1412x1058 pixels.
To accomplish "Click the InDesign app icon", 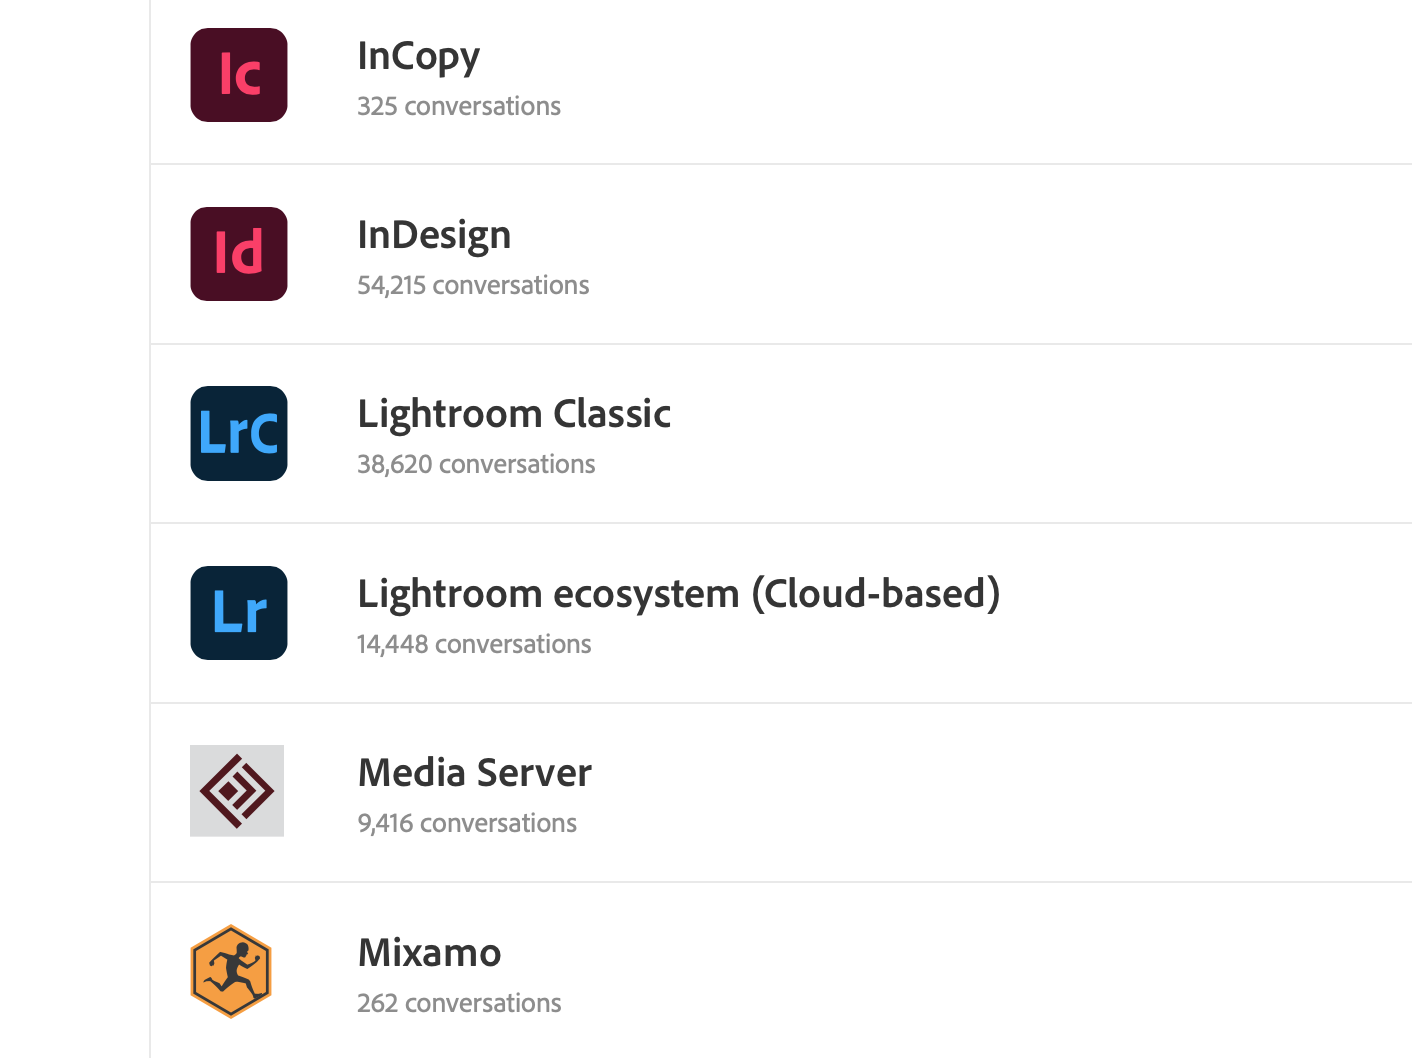I will (238, 254).
